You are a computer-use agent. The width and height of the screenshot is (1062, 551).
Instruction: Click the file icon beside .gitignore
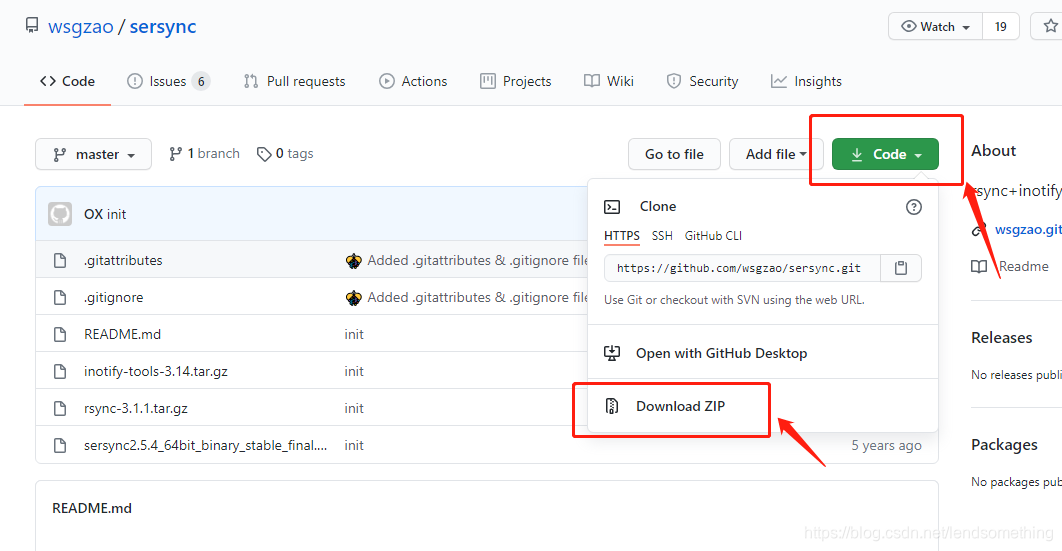[60, 297]
